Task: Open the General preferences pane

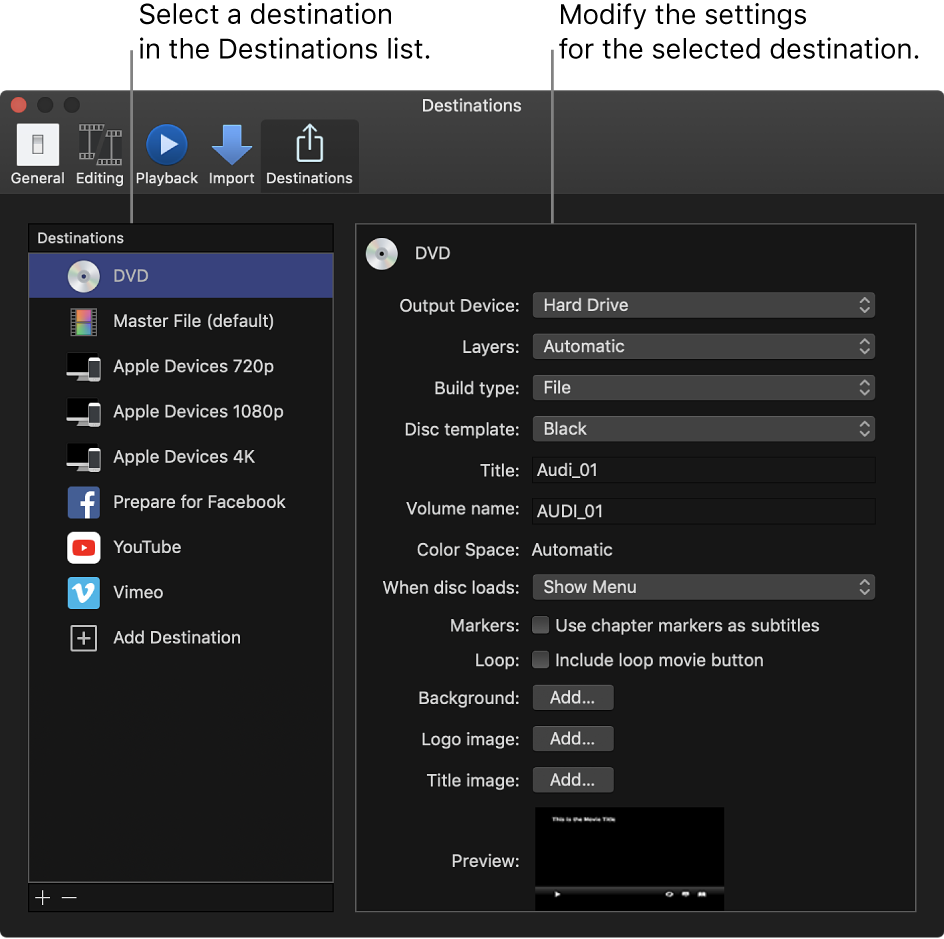Action: tap(38, 155)
